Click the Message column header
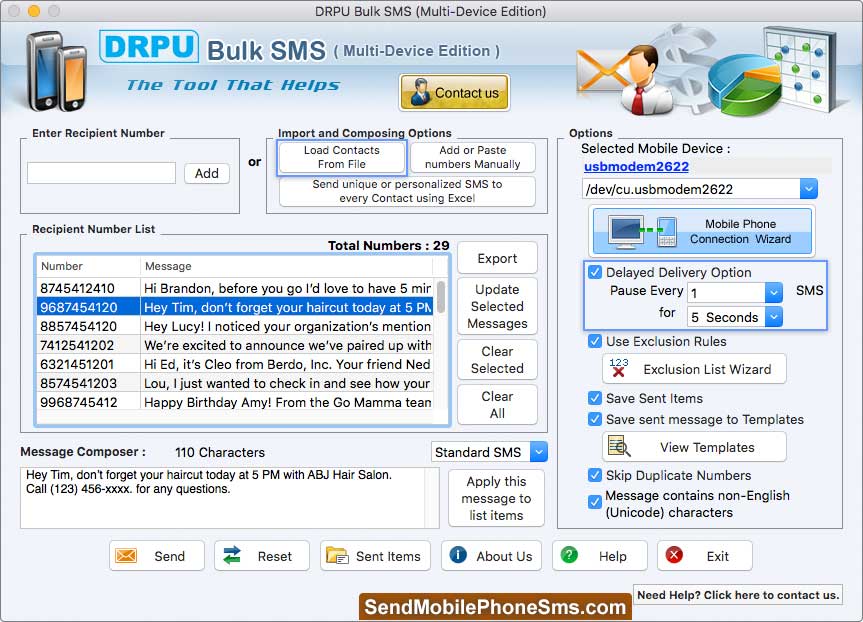The width and height of the screenshot is (863, 622). [x=286, y=266]
